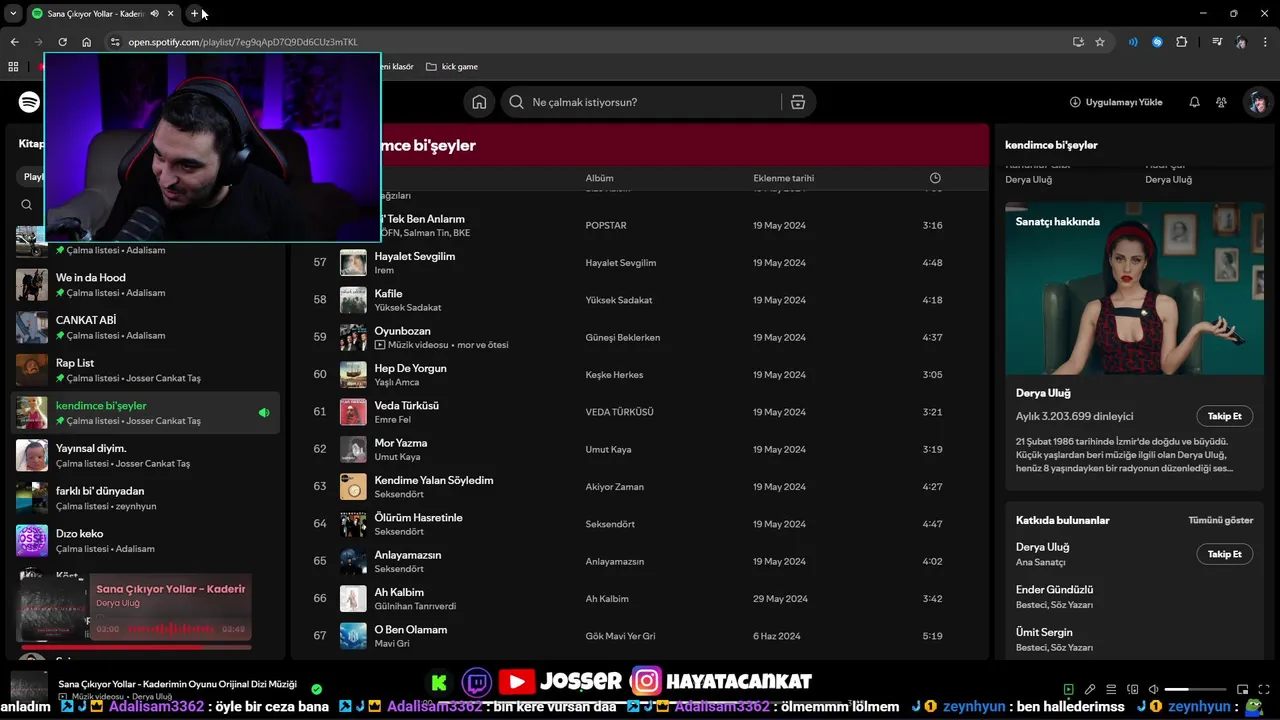Select the Spotify browser tab
The height and width of the screenshot is (720, 1280).
(103, 14)
